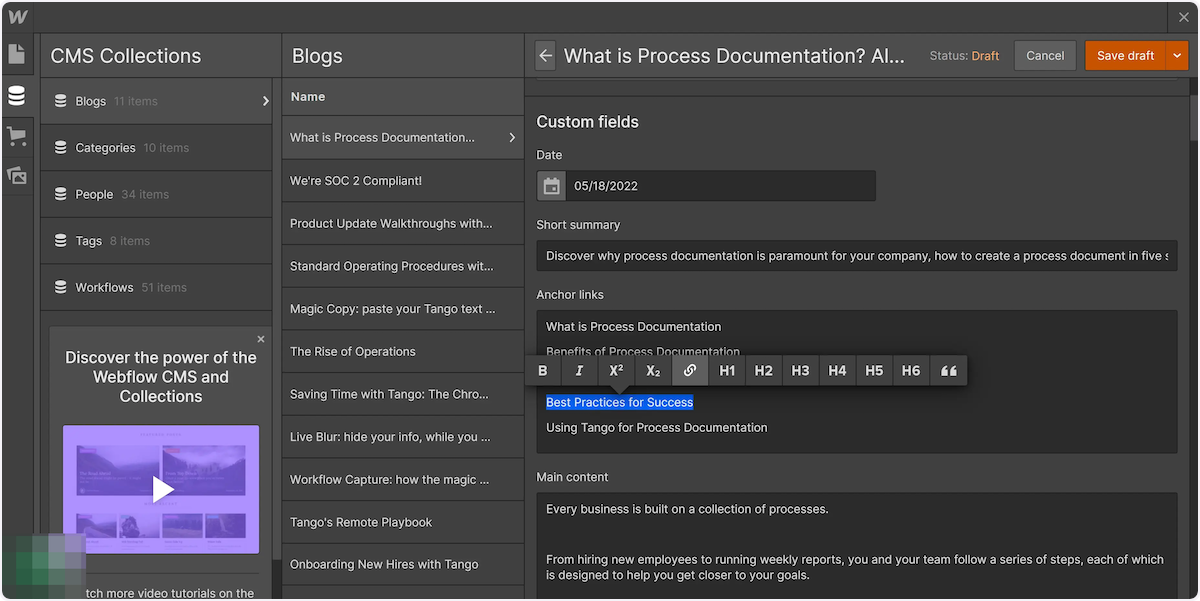1200x601 pixels.
Task: Click into the Date field 05/18/2022
Action: coord(720,186)
